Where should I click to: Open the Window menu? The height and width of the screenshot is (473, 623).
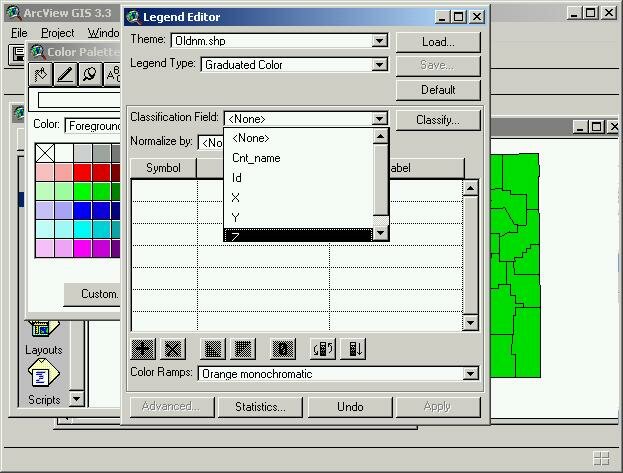coord(103,33)
